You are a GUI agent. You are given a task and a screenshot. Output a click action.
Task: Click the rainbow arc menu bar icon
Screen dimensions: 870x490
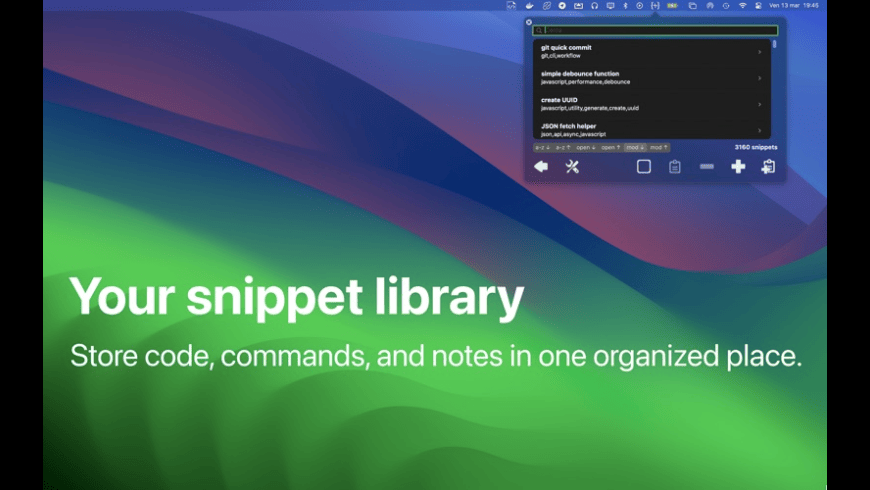710,6
